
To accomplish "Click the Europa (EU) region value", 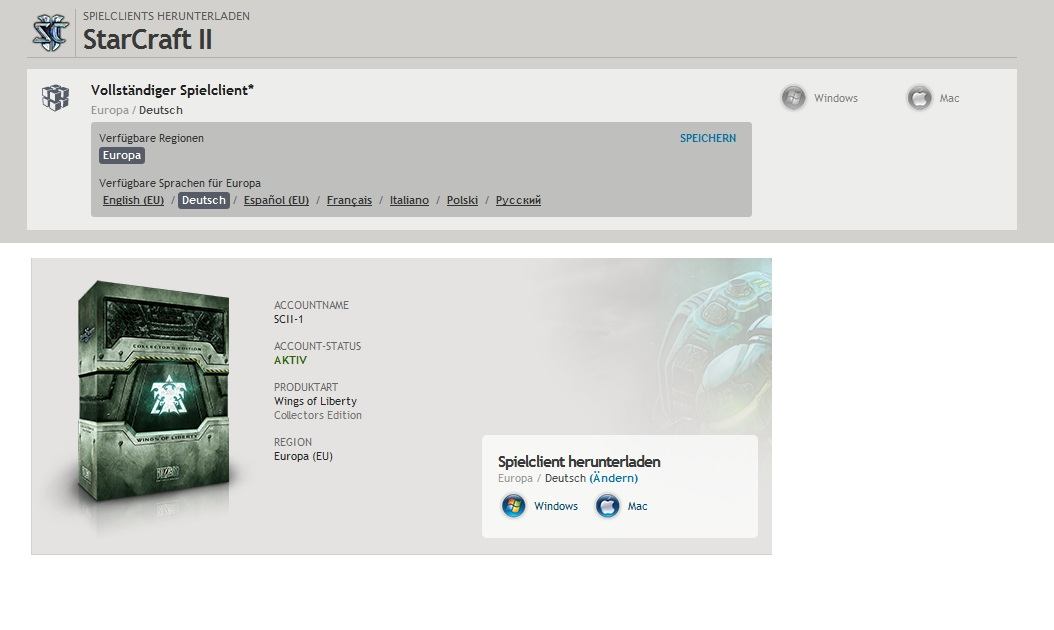I will click(303, 457).
